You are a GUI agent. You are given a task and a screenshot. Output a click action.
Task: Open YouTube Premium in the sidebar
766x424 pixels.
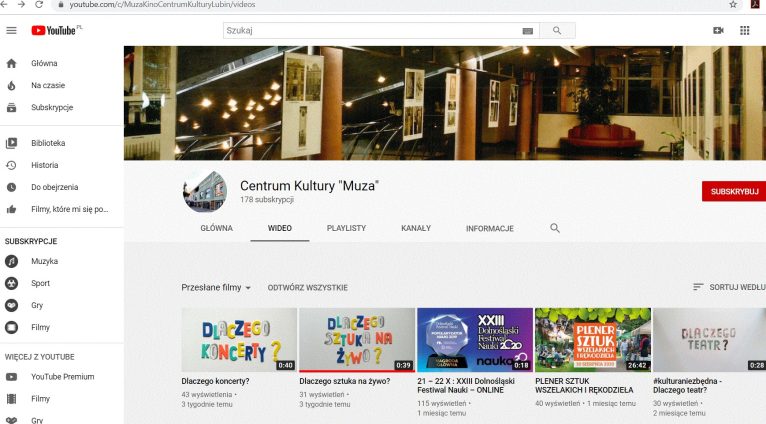[x=62, y=377]
